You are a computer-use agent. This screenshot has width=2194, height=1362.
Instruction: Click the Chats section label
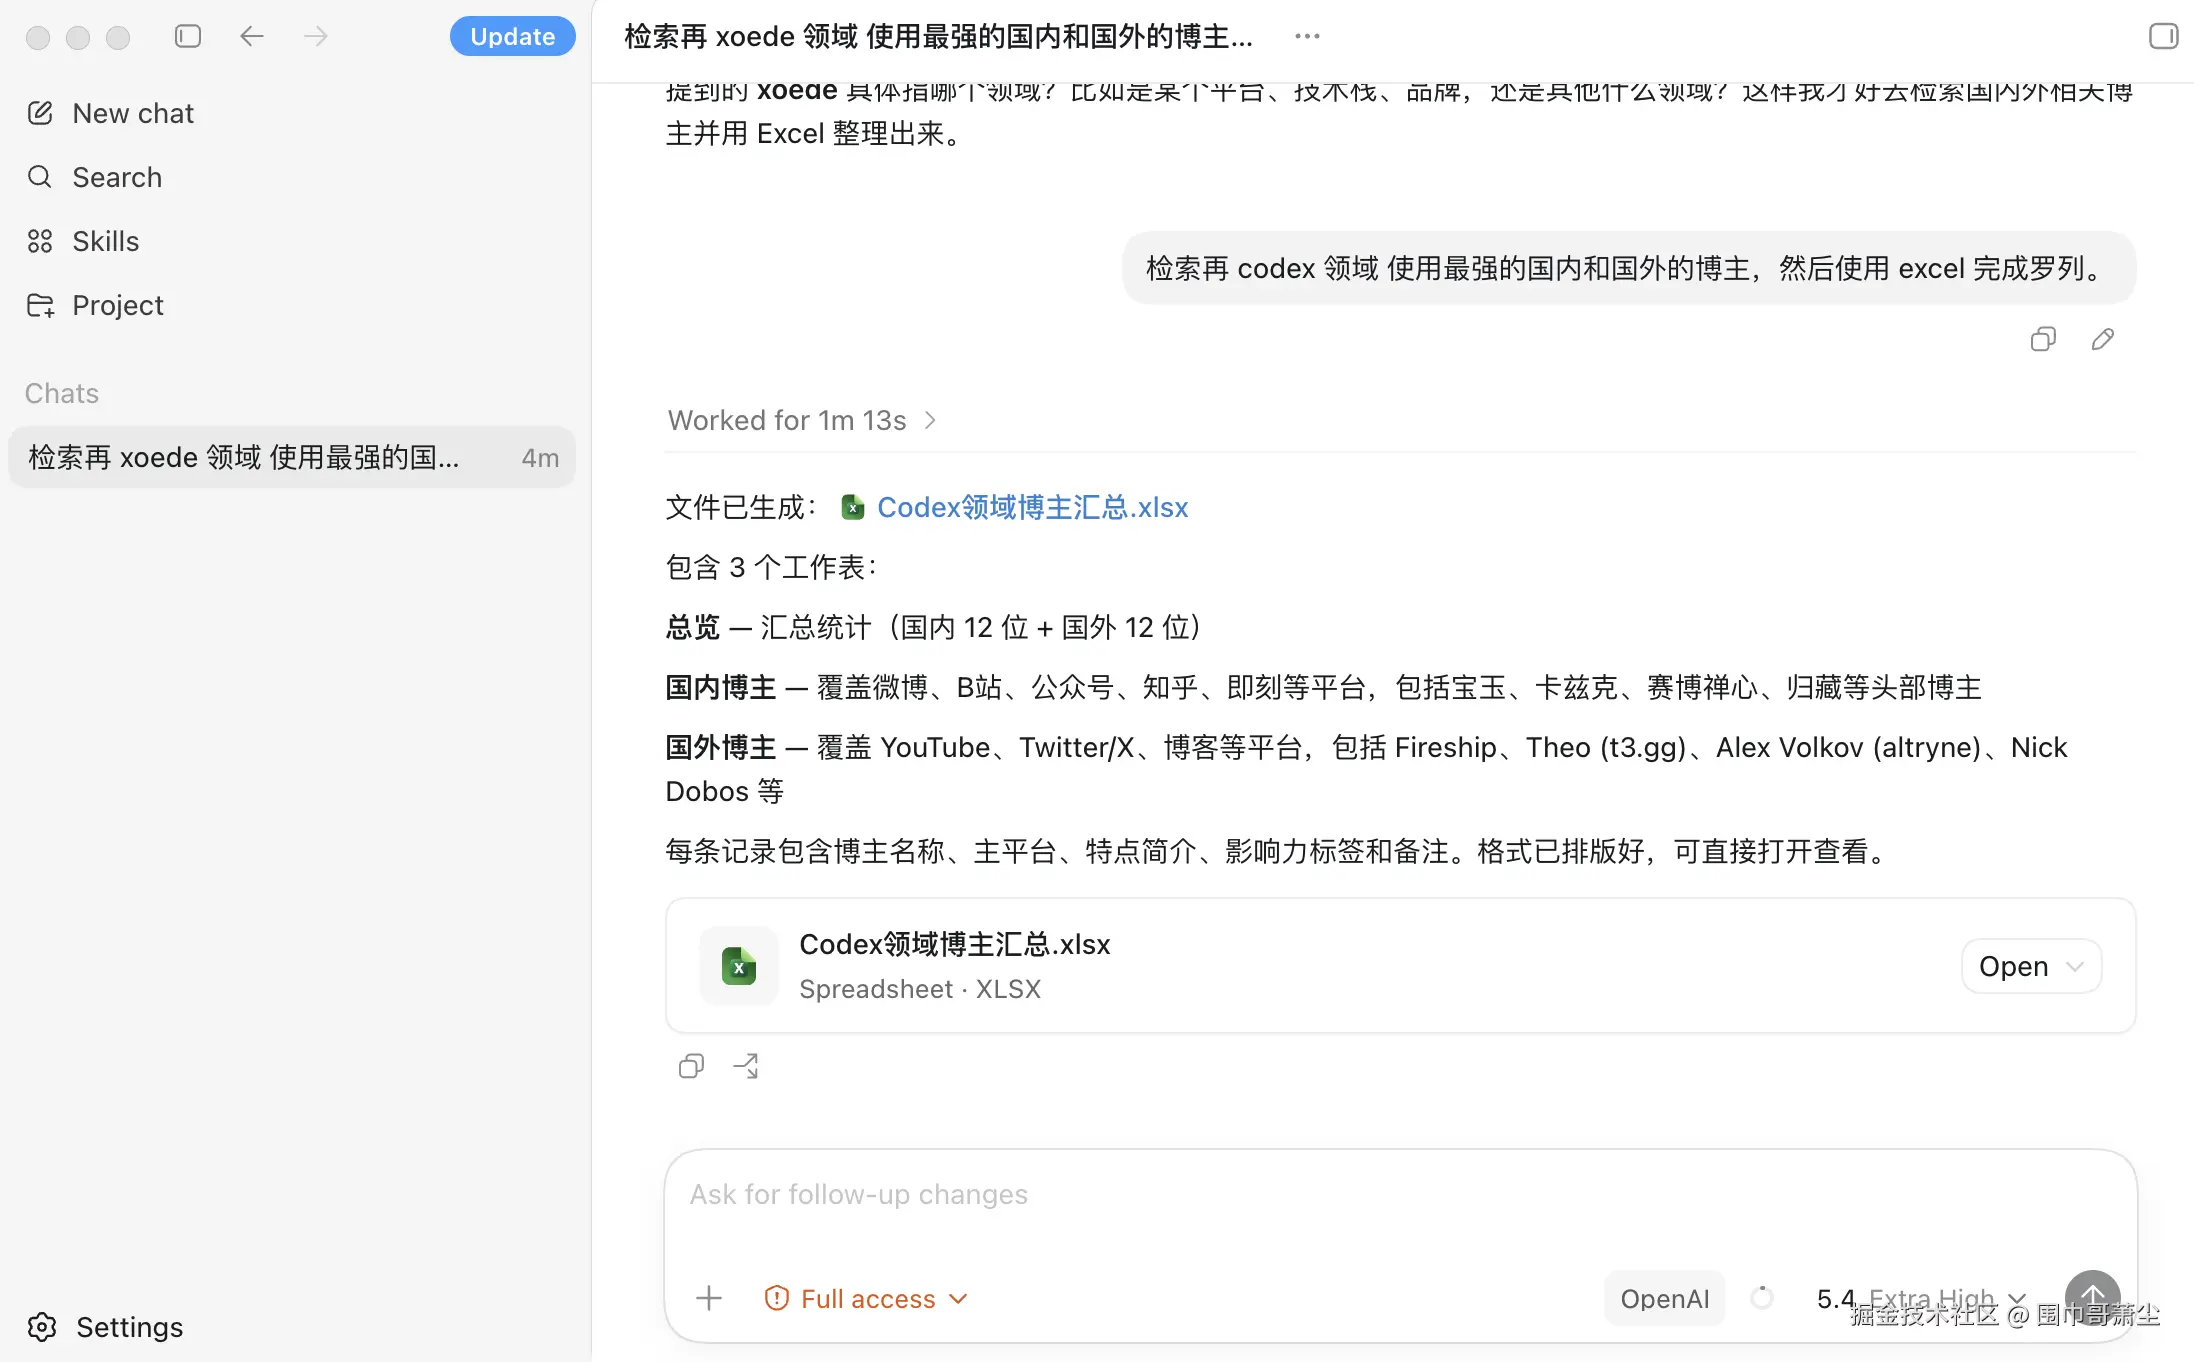coord(62,393)
